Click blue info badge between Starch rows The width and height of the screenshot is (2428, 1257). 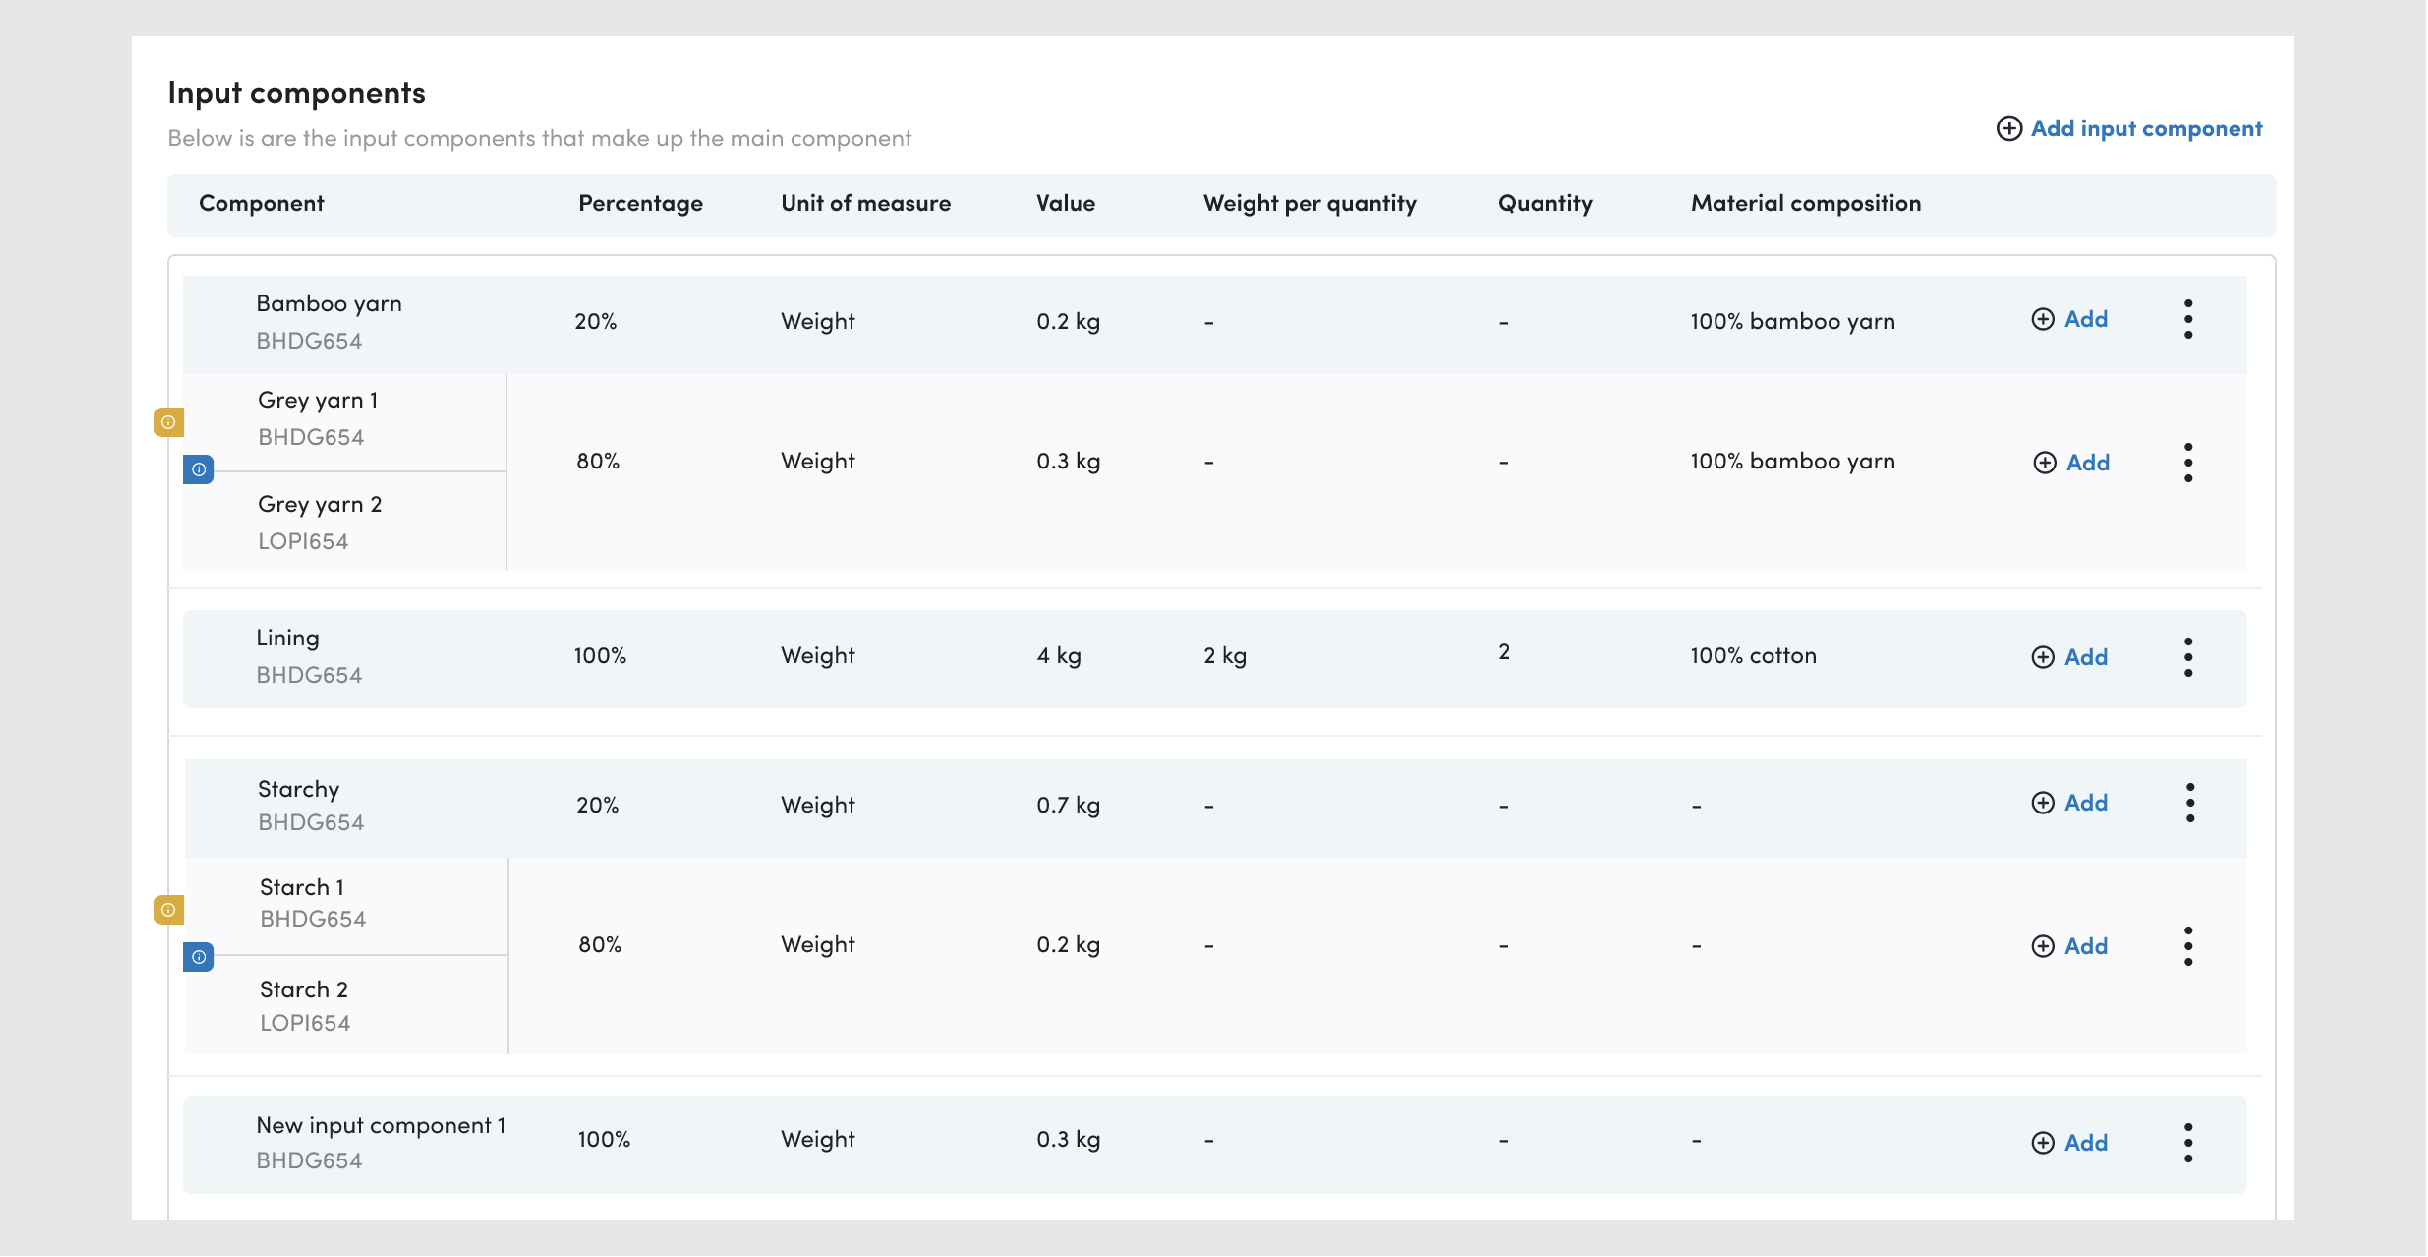tap(199, 957)
